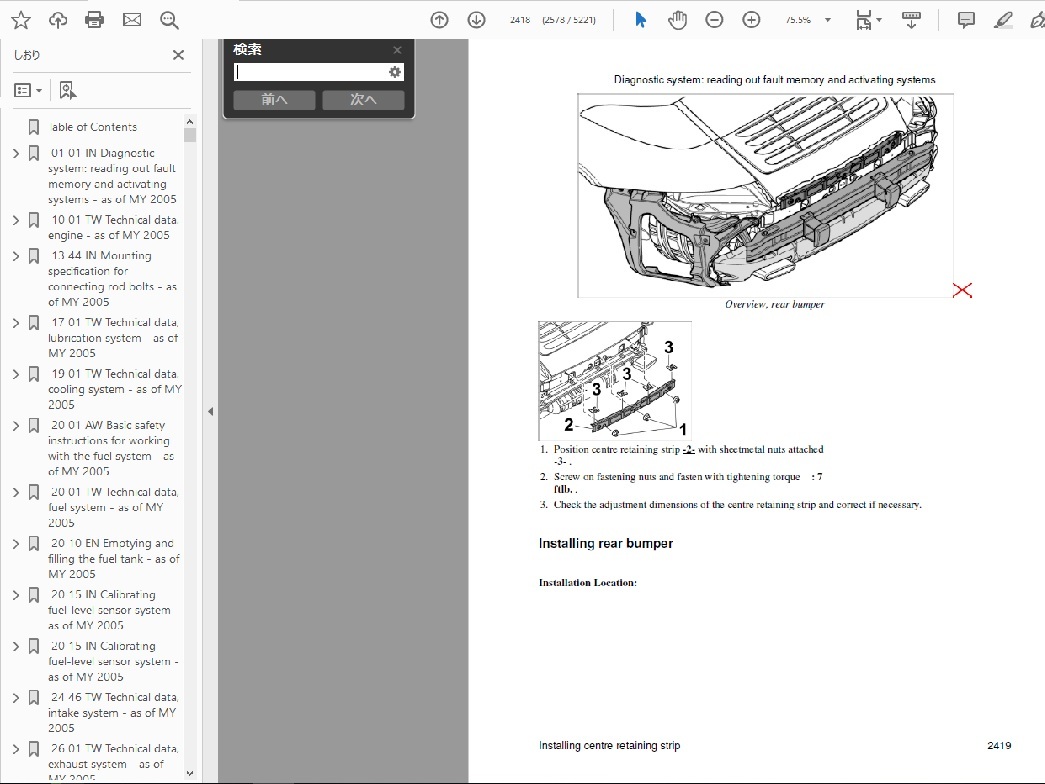Viewport: 1045px width, 784px height.
Task: Open 01 01 IN Diagnostic system bookmark
Action: [113, 176]
